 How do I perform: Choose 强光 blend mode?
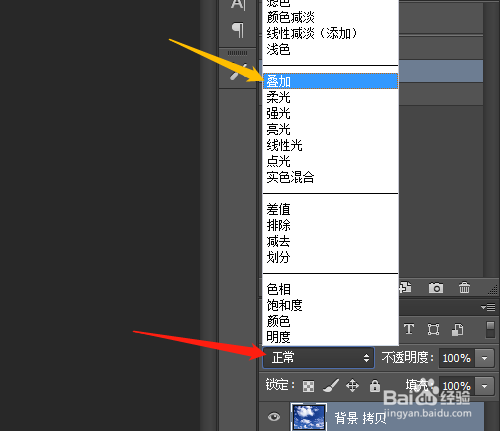pos(331,113)
